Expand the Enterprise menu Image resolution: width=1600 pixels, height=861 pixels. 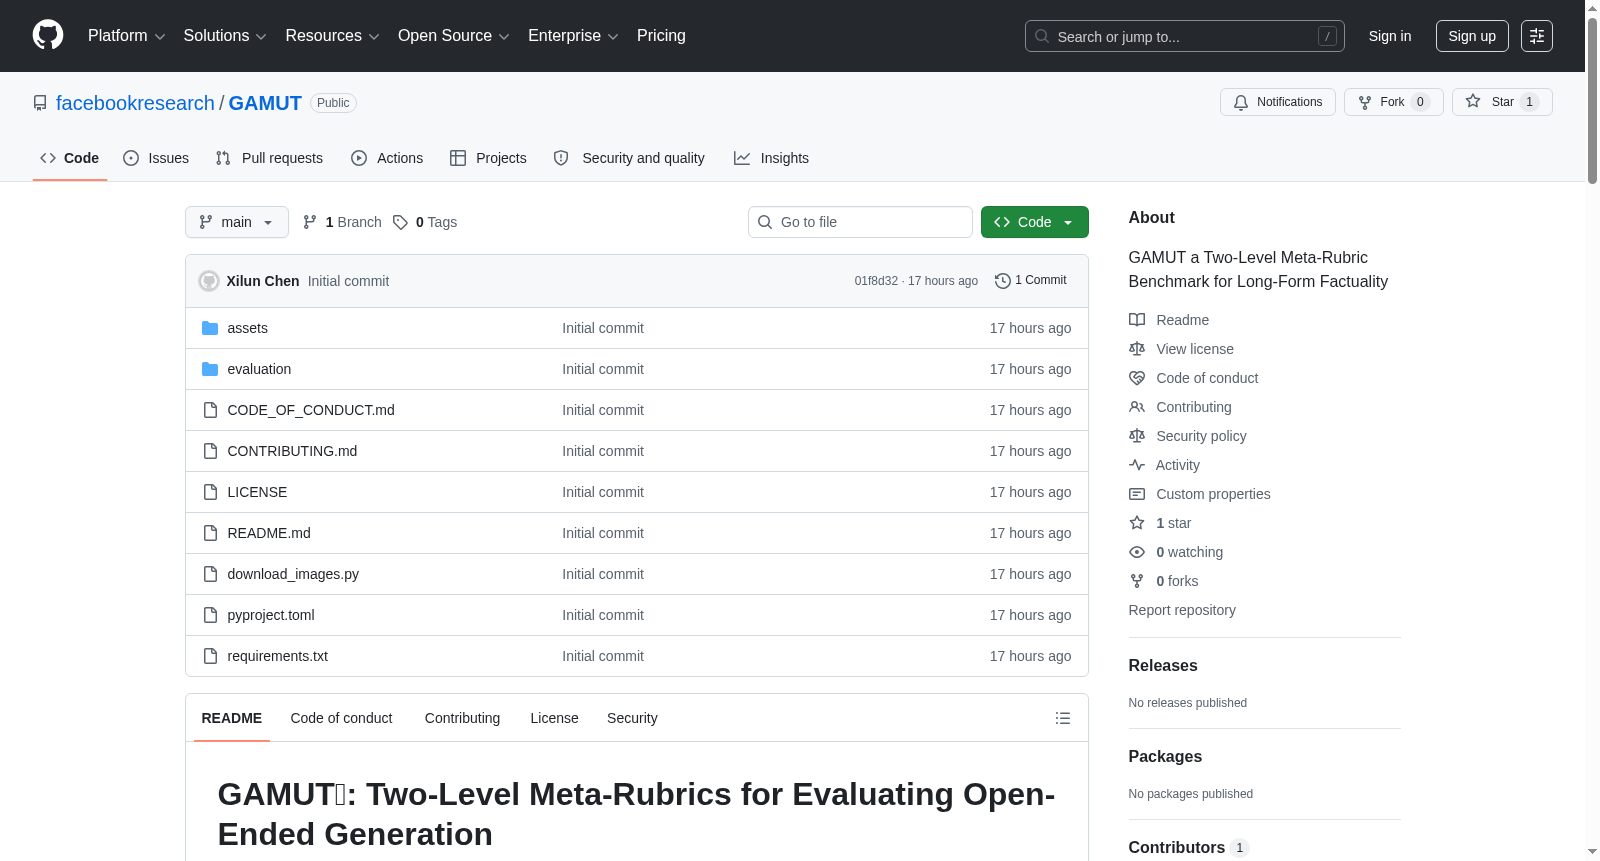(573, 36)
